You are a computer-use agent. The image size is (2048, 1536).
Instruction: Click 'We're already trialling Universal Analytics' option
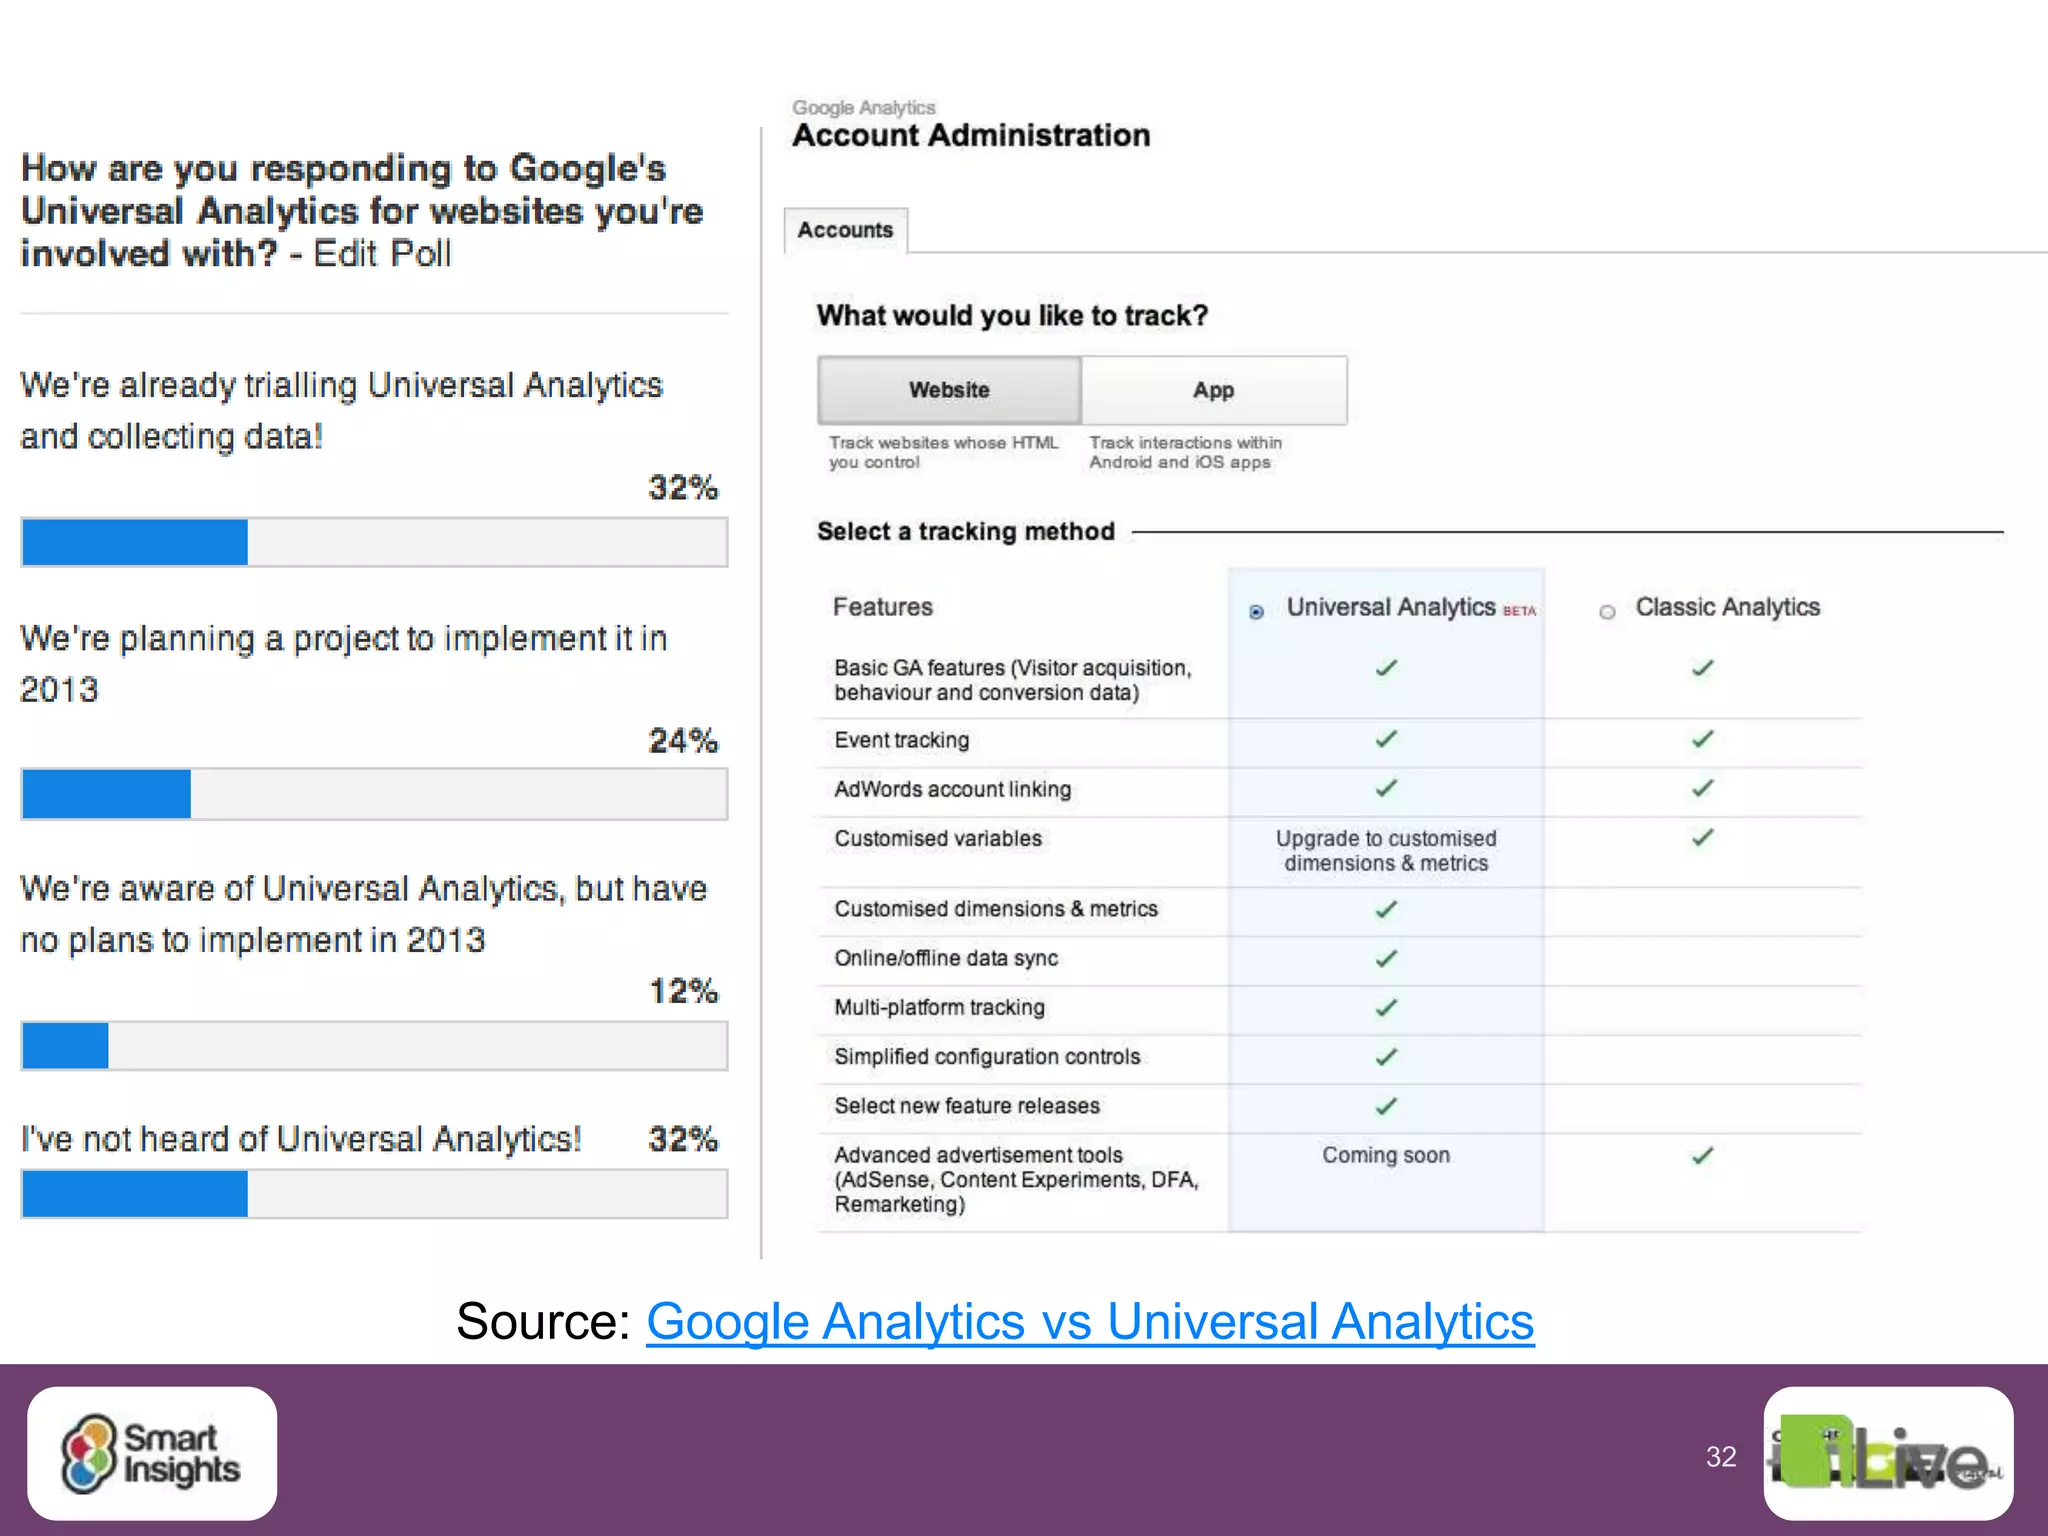coord(341,411)
